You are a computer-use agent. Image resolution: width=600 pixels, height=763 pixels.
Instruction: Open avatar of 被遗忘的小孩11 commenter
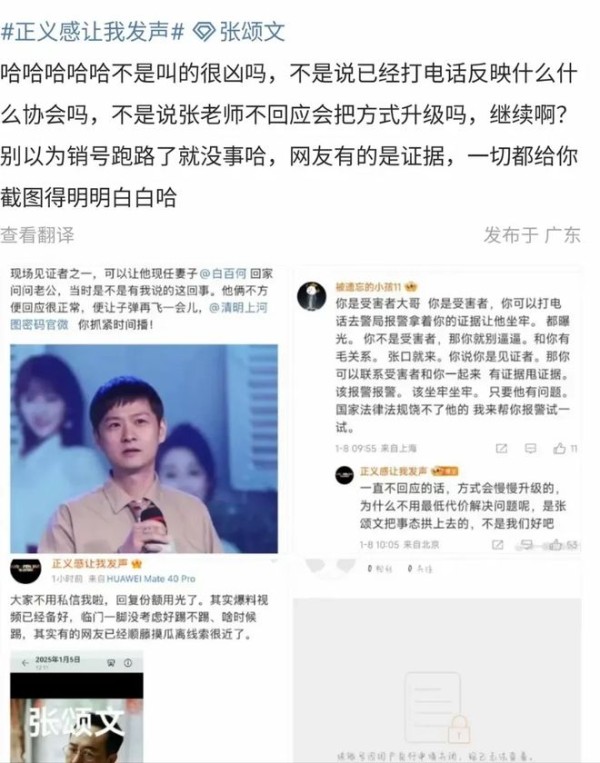point(311,295)
